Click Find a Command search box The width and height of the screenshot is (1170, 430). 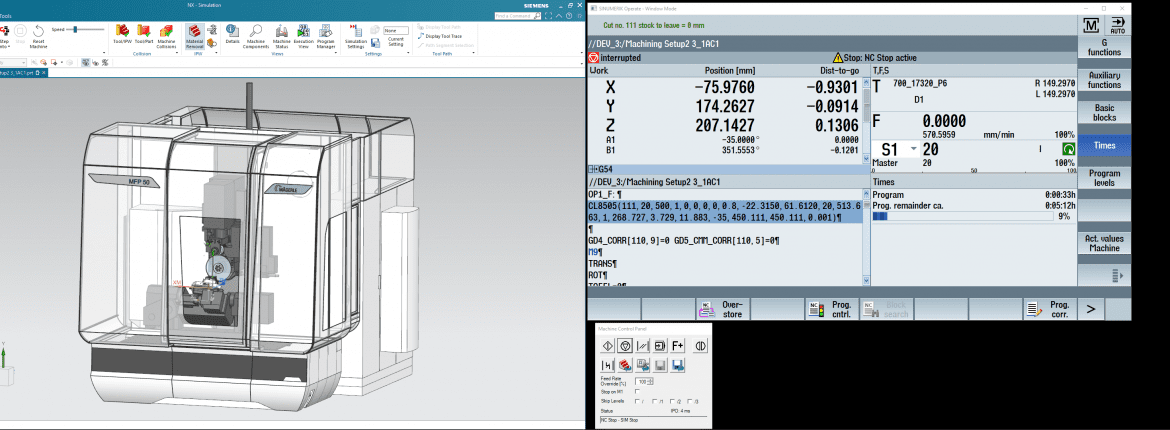pos(520,15)
